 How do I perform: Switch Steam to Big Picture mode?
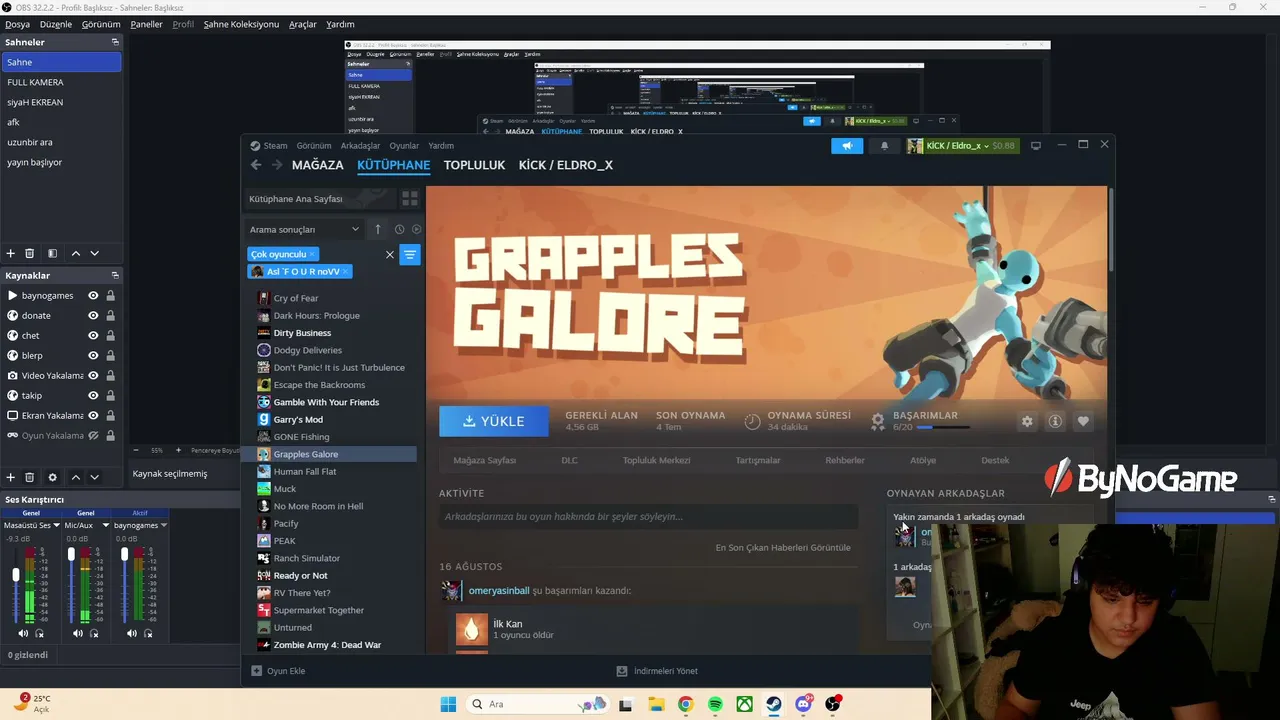coord(1036,146)
